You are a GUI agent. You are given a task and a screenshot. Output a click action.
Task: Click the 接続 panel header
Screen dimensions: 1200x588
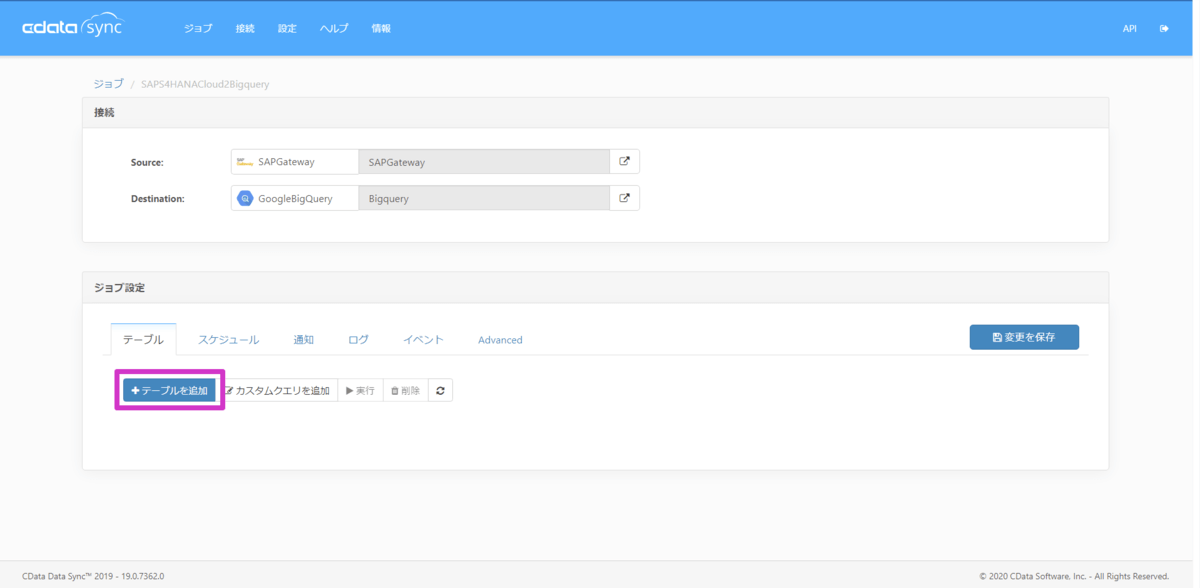[595, 112]
